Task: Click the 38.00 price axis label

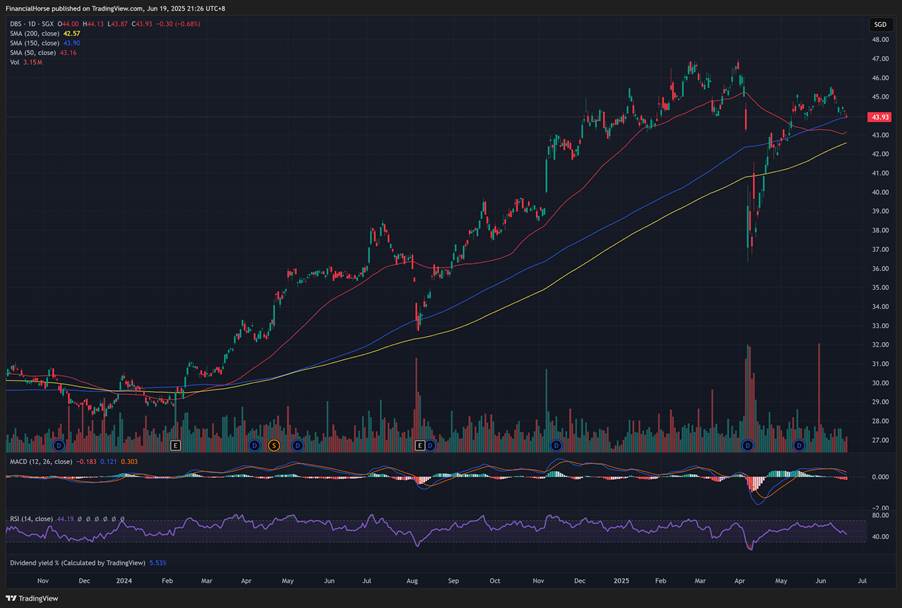Action: coord(880,230)
